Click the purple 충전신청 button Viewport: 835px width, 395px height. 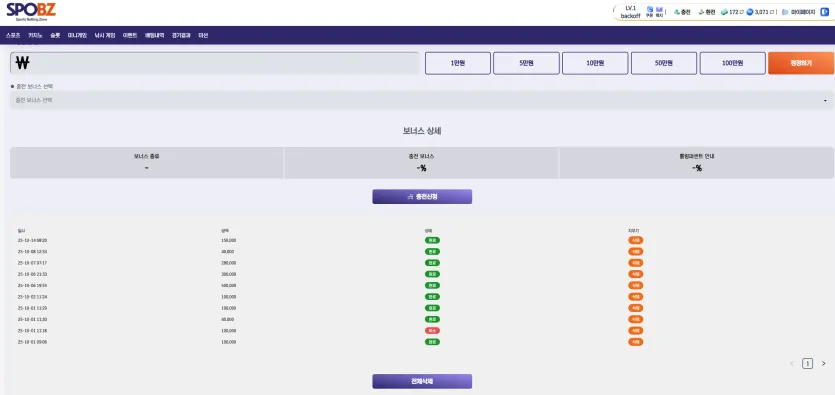(422, 196)
